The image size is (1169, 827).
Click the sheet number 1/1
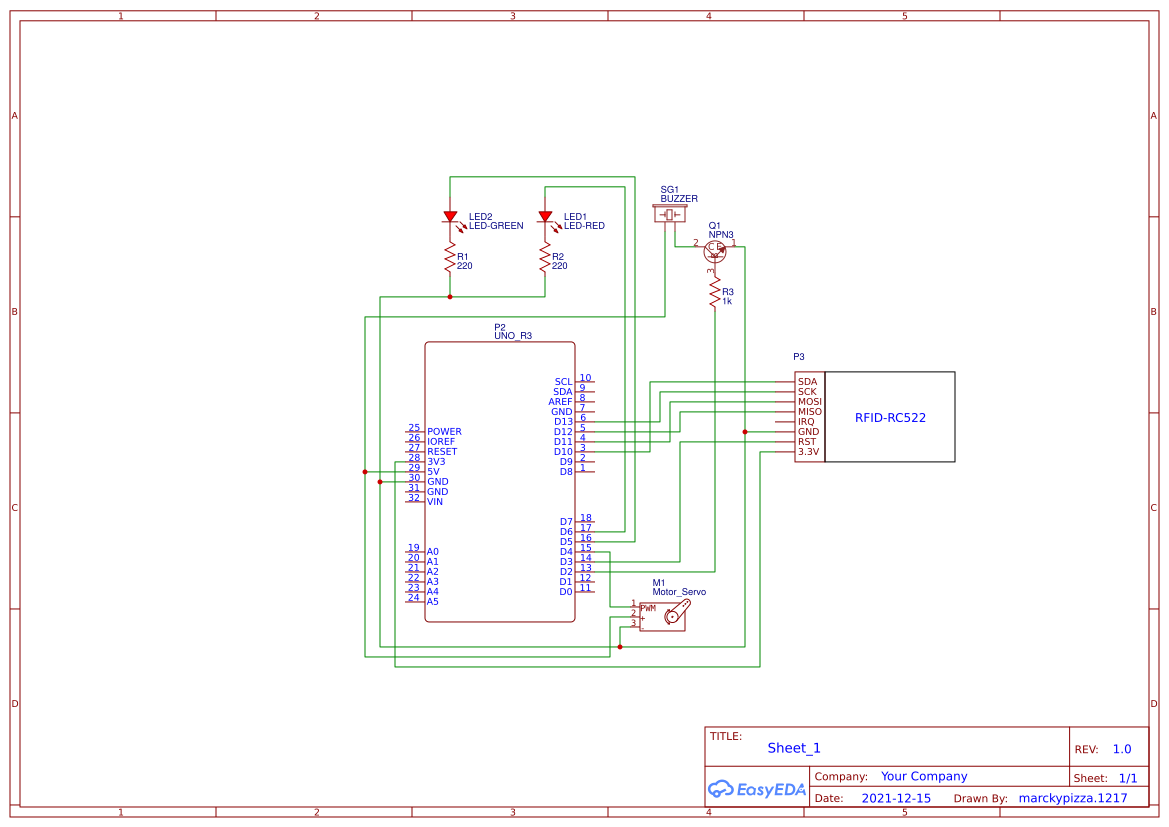click(1128, 778)
